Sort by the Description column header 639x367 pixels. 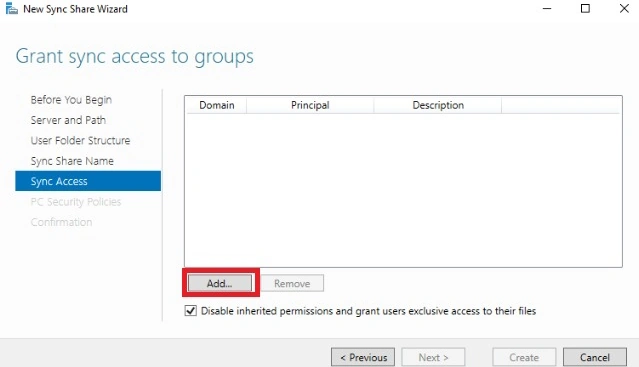[438, 105]
